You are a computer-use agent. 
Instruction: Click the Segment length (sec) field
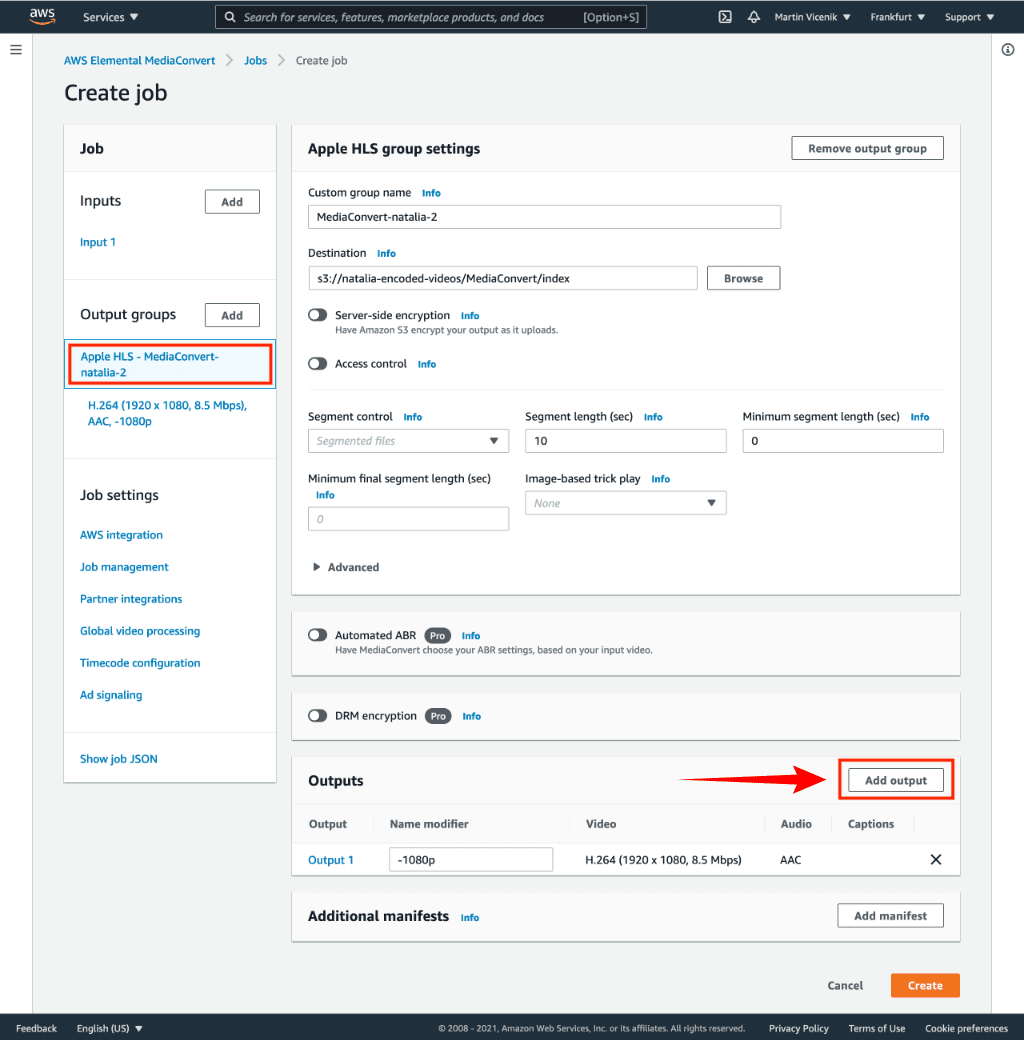(x=625, y=441)
